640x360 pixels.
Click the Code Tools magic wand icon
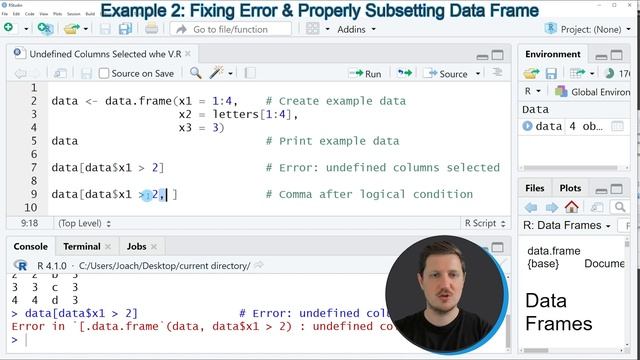click(216, 73)
